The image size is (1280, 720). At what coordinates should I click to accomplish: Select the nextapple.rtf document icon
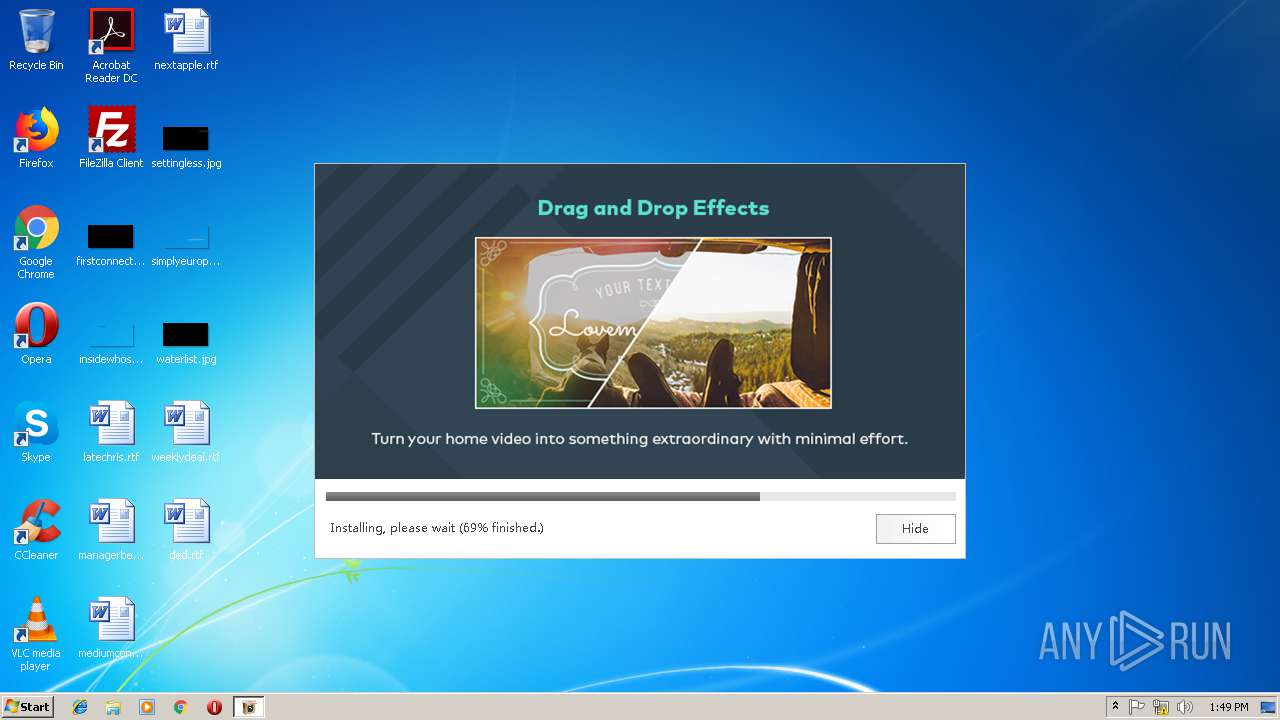[x=186, y=40]
